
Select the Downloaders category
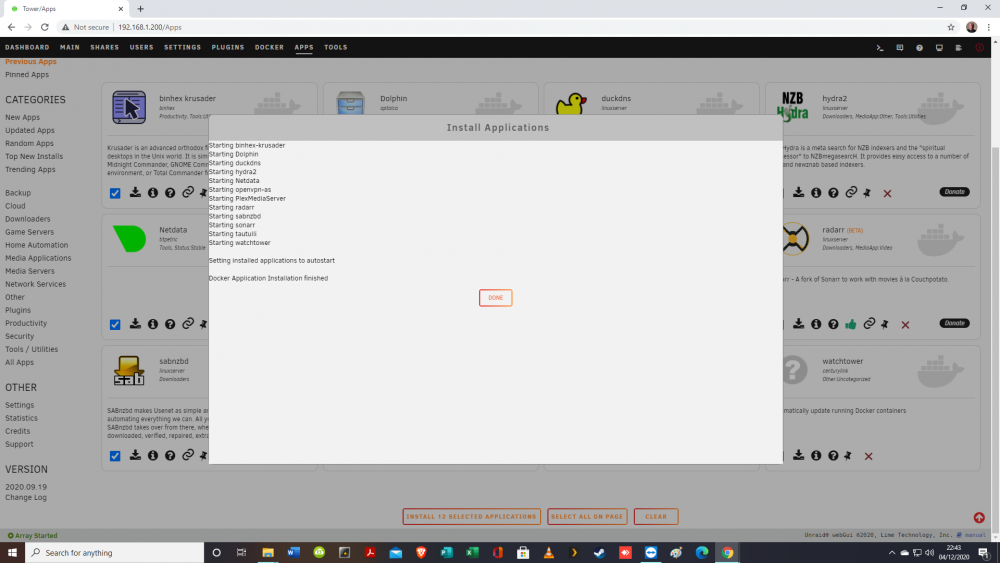27,219
